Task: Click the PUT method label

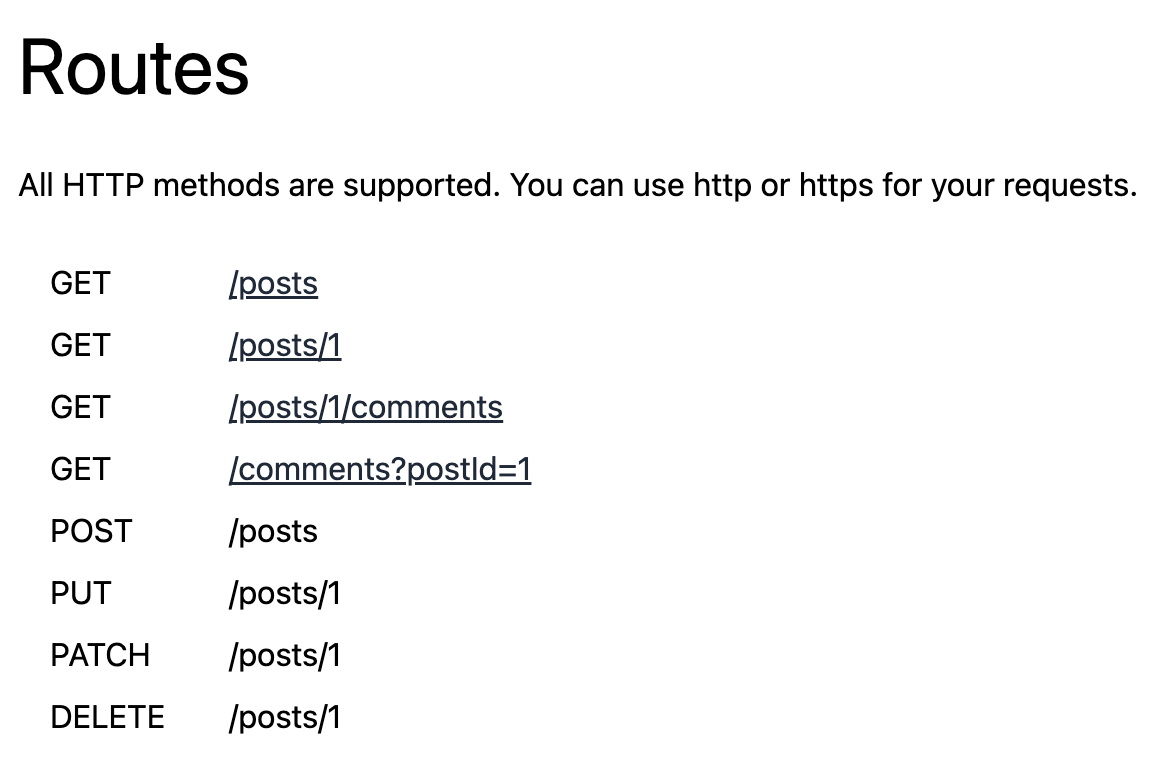Action: click(x=81, y=593)
